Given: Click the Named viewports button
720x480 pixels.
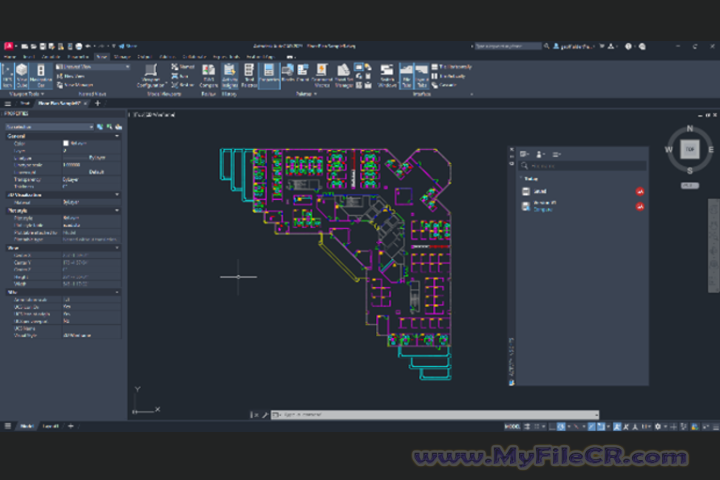Looking at the screenshot, I should coord(183,67).
